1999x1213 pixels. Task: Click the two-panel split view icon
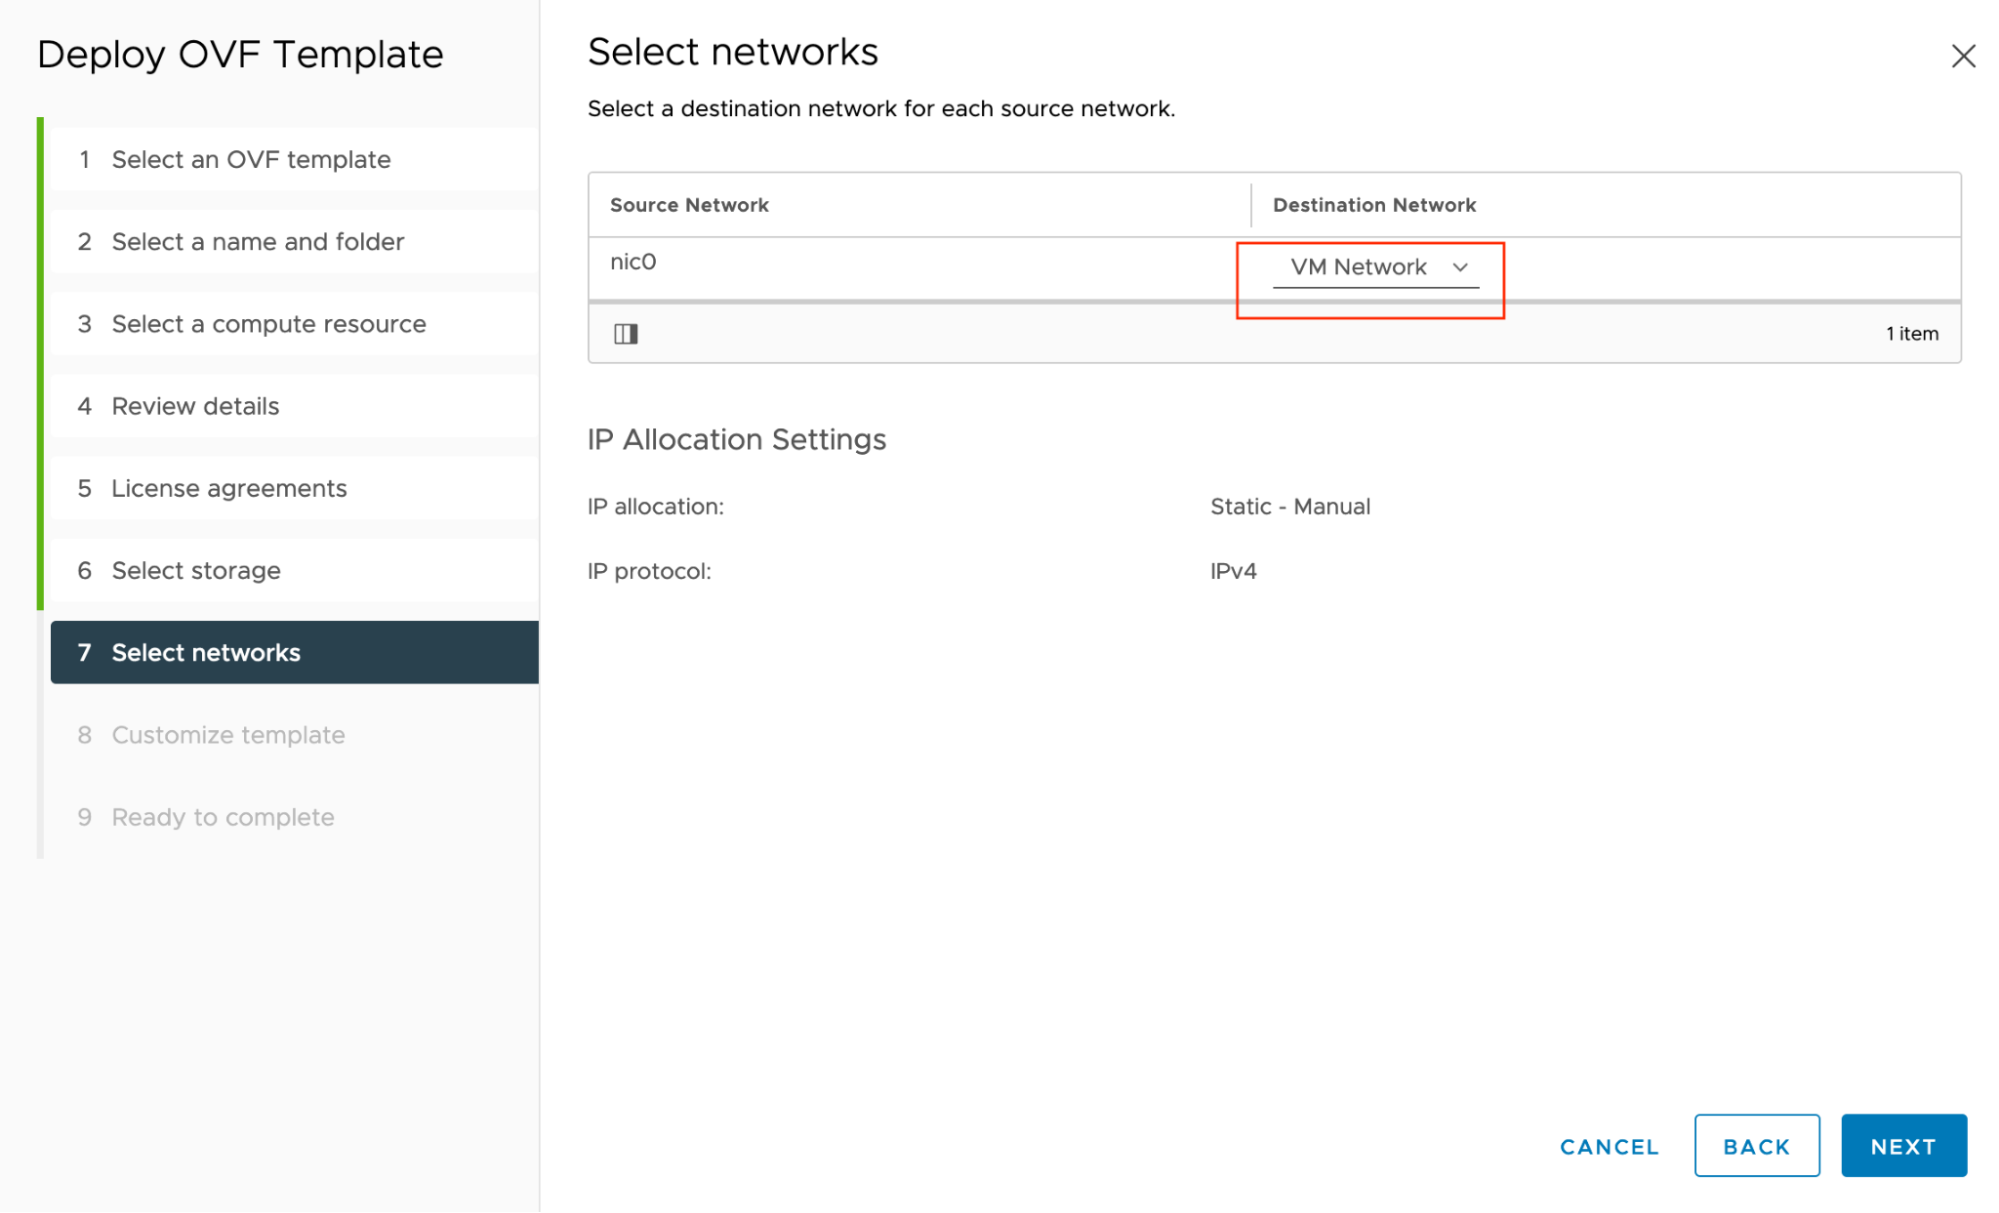[x=625, y=331]
